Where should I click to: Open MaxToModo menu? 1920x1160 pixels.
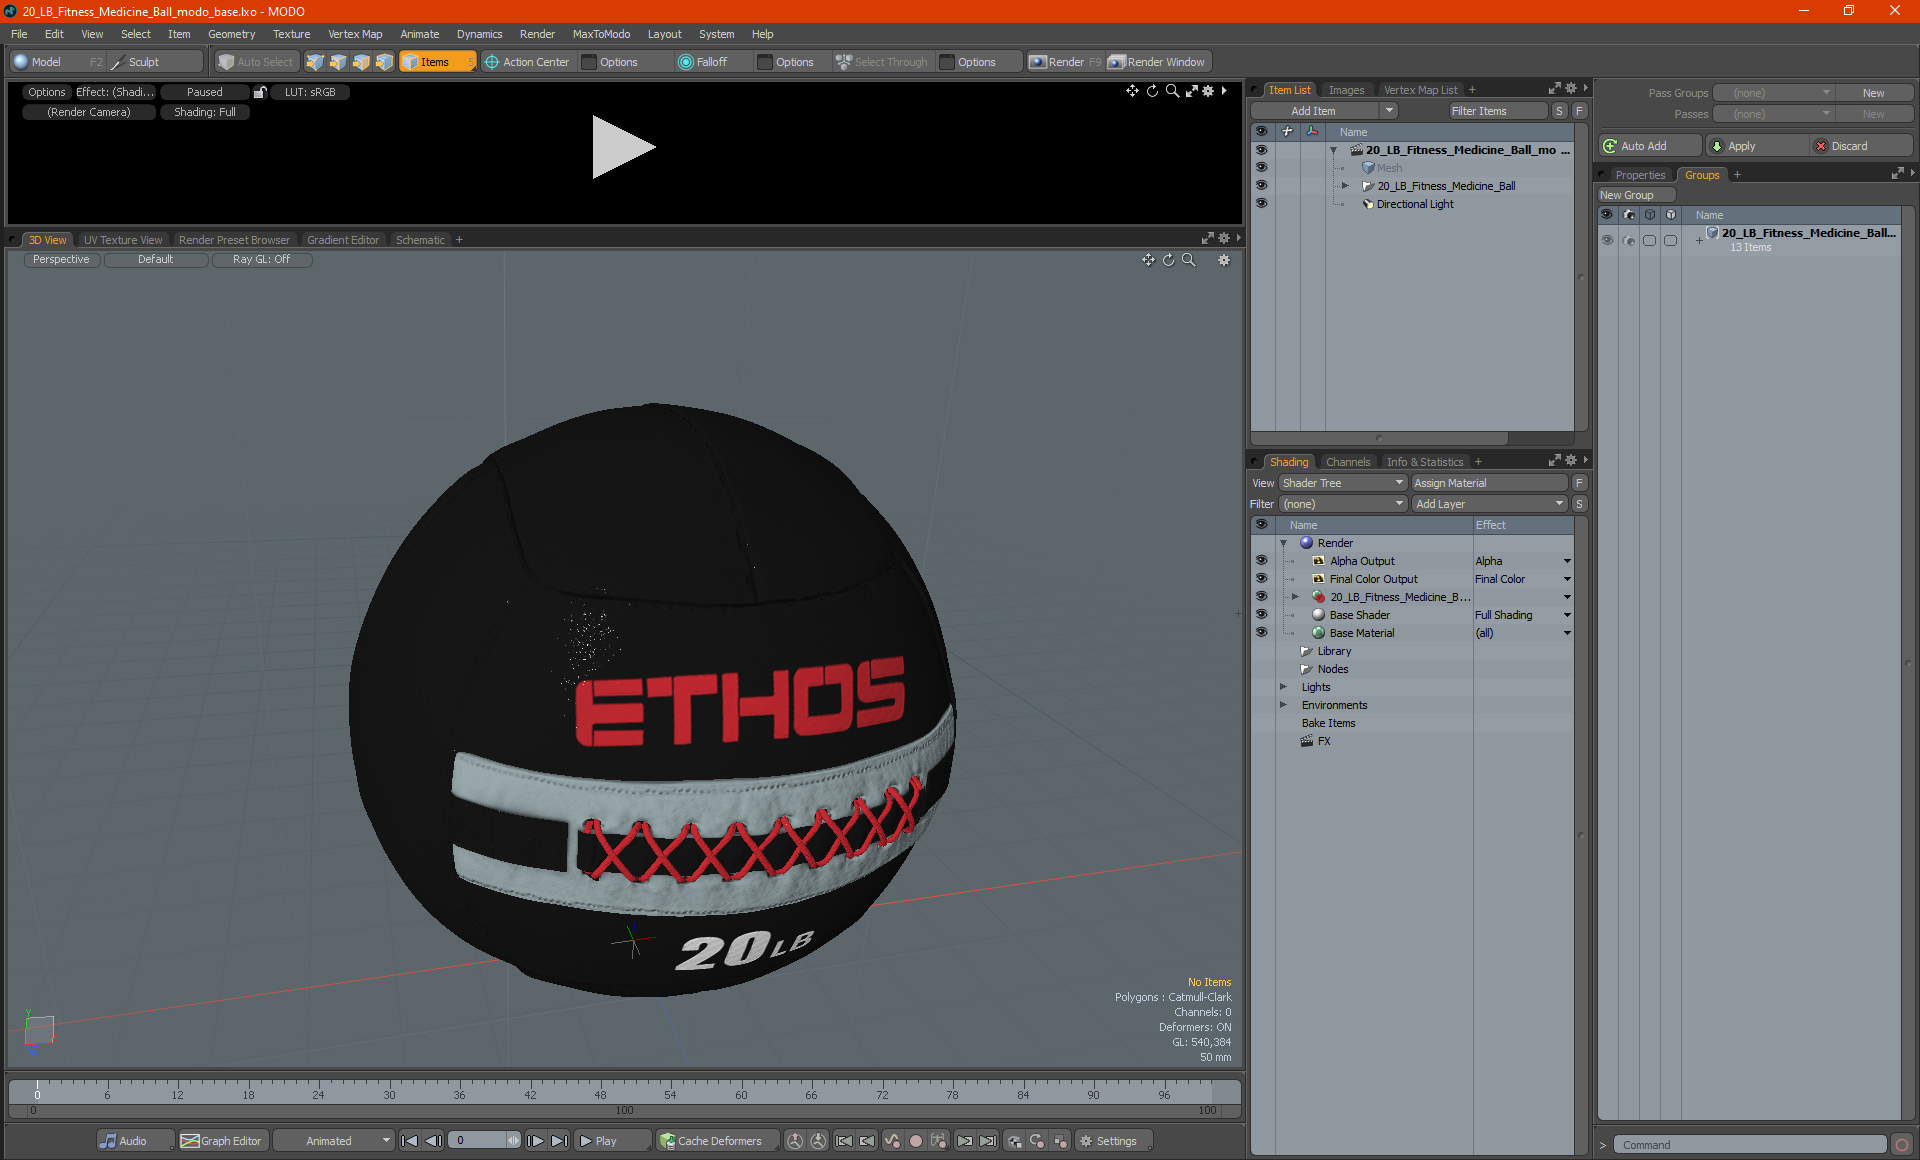(x=601, y=34)
